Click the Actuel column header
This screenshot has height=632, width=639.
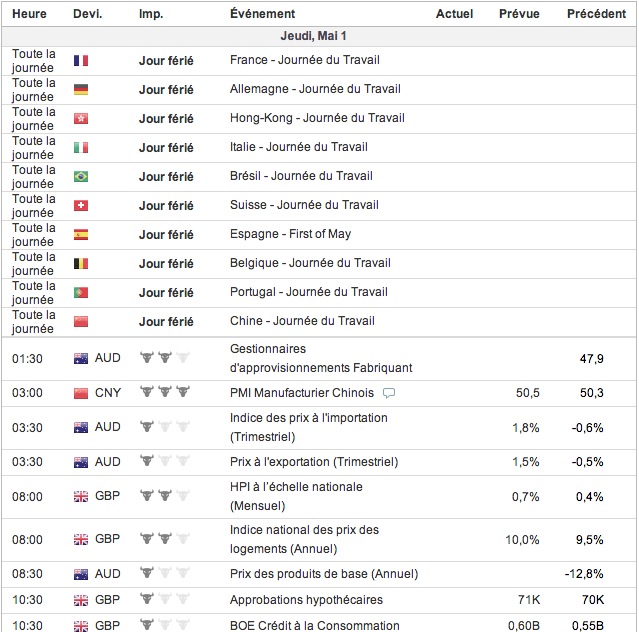pos(455,14)
